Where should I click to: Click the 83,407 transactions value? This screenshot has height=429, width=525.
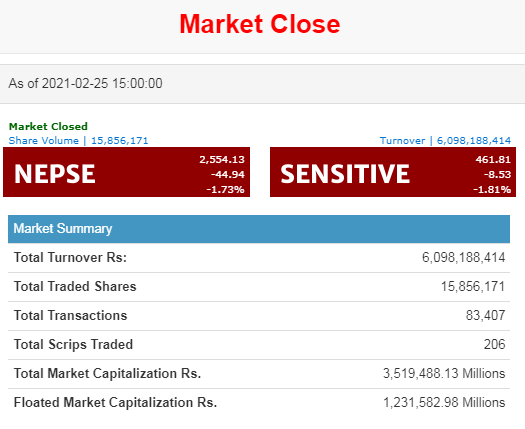point(485,316)
